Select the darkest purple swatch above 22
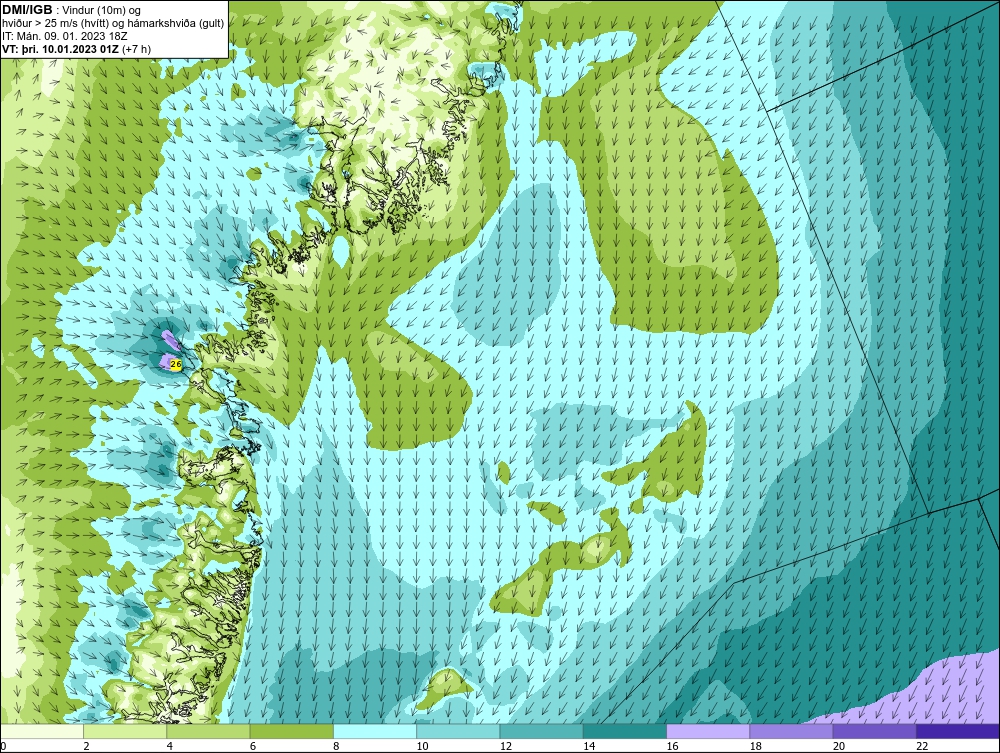The image size is (1000, 753). coord(958,731)
